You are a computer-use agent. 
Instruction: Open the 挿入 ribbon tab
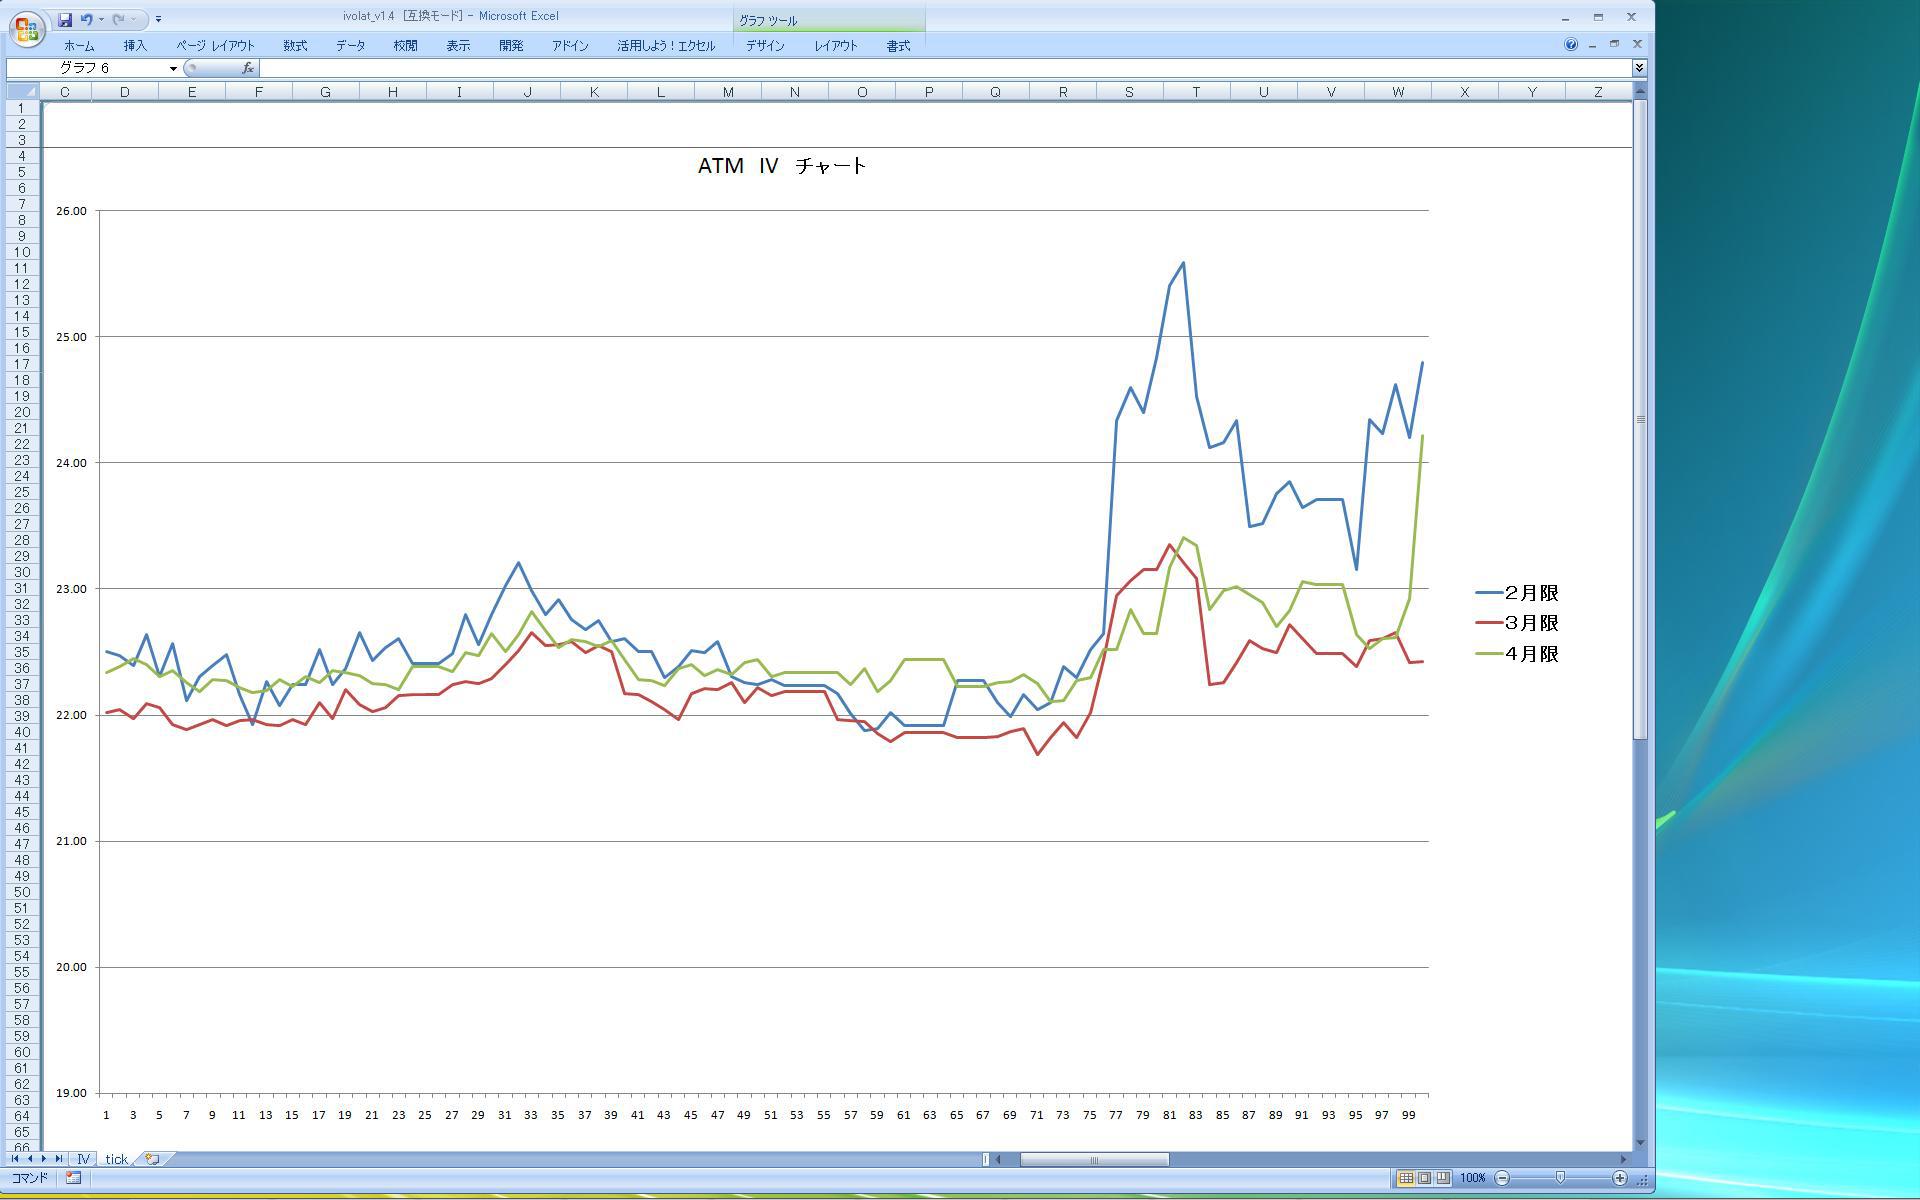click(135, 46)
